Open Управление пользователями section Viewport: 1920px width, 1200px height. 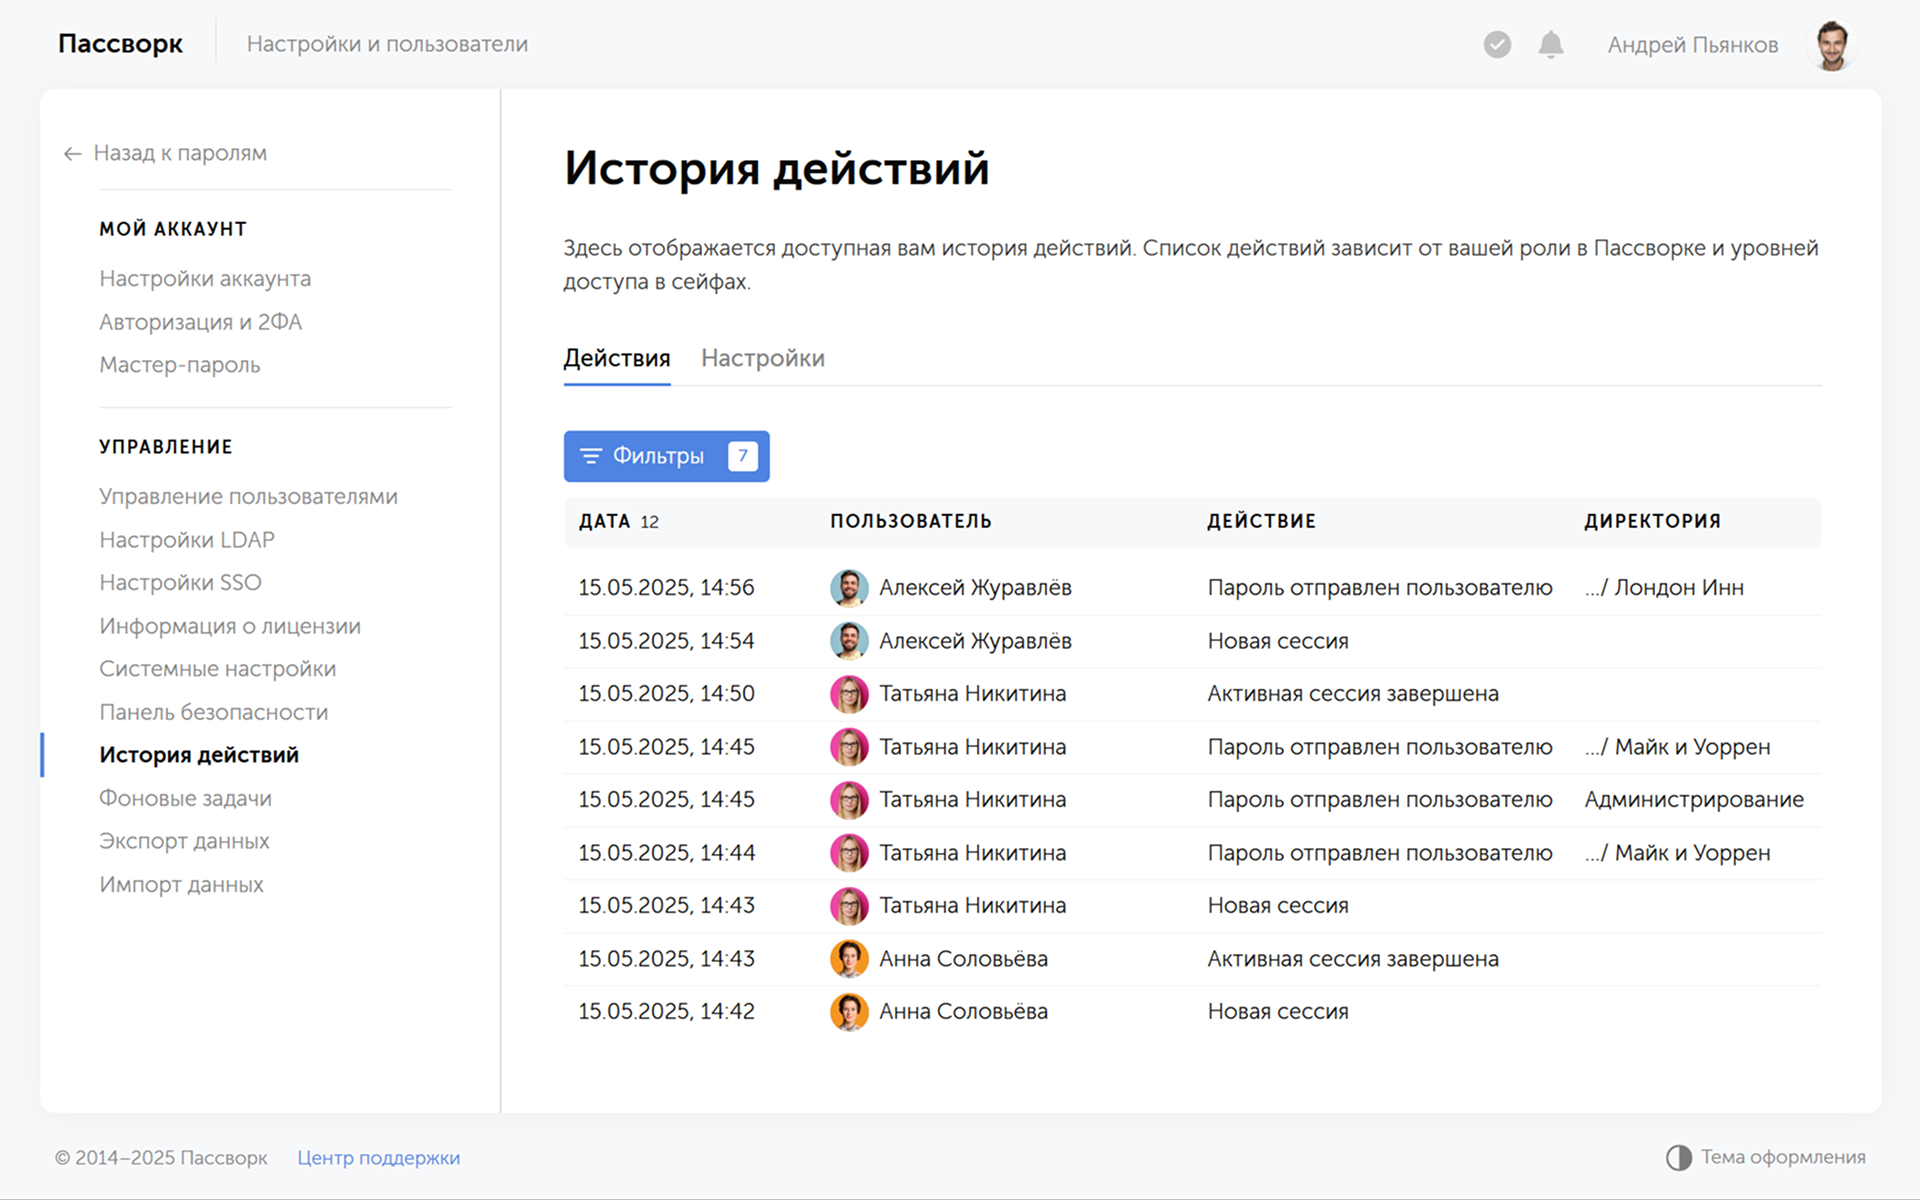coord(248,496)
